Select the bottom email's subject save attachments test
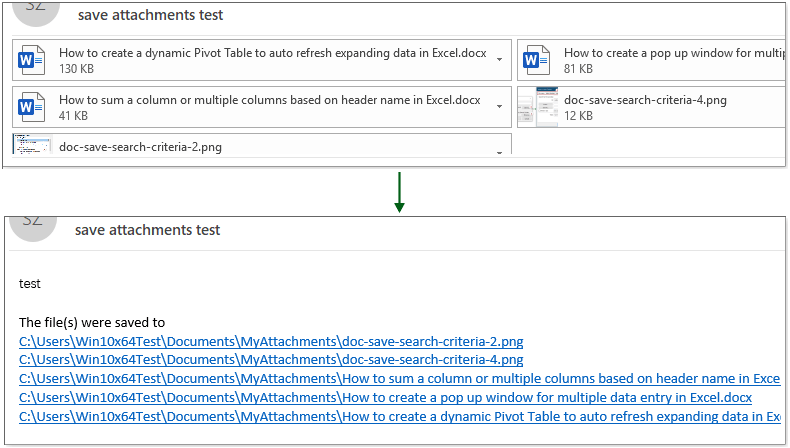Viewport: 790px width, 448px height. (x=147, y=230)
